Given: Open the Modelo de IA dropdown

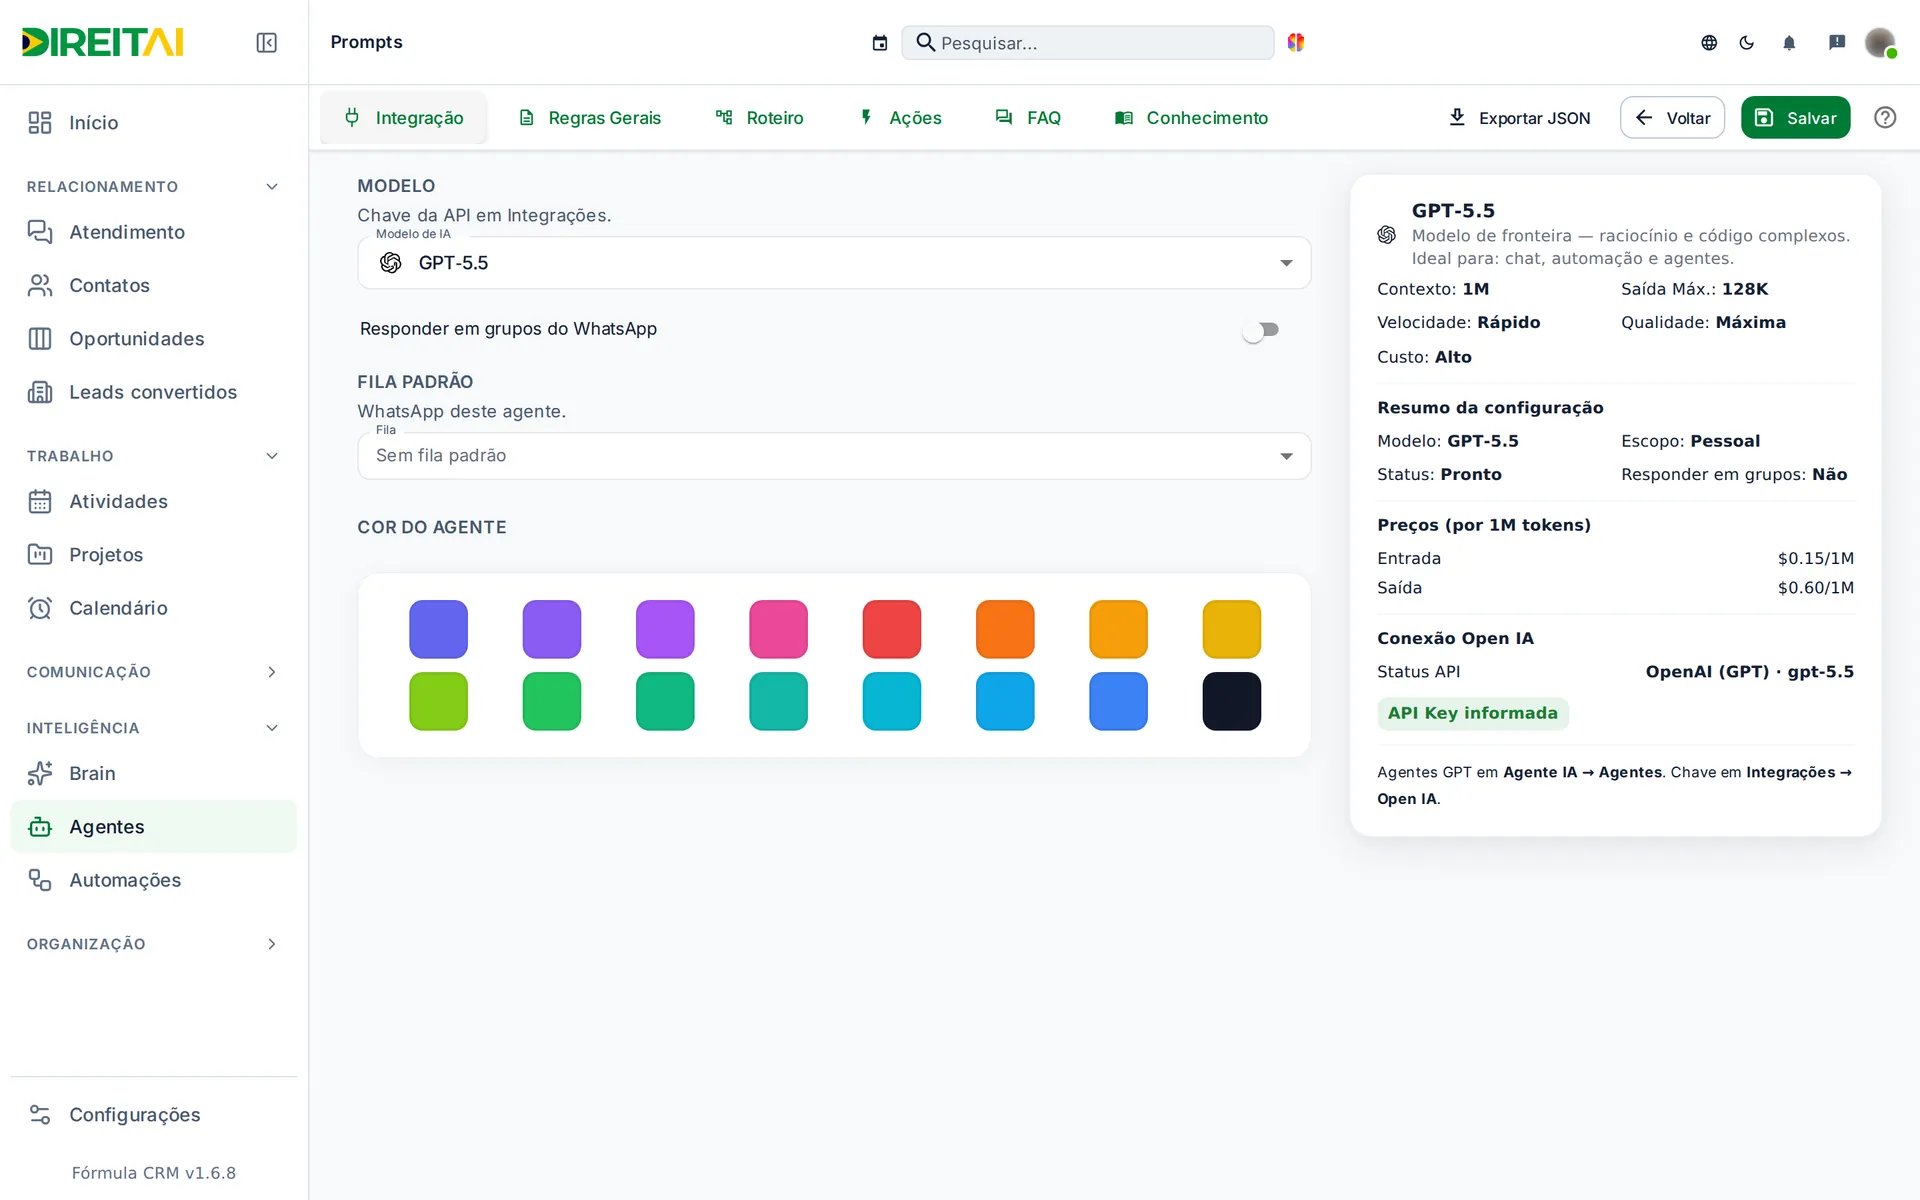Looking at the screenshot, I should (834, 263).
